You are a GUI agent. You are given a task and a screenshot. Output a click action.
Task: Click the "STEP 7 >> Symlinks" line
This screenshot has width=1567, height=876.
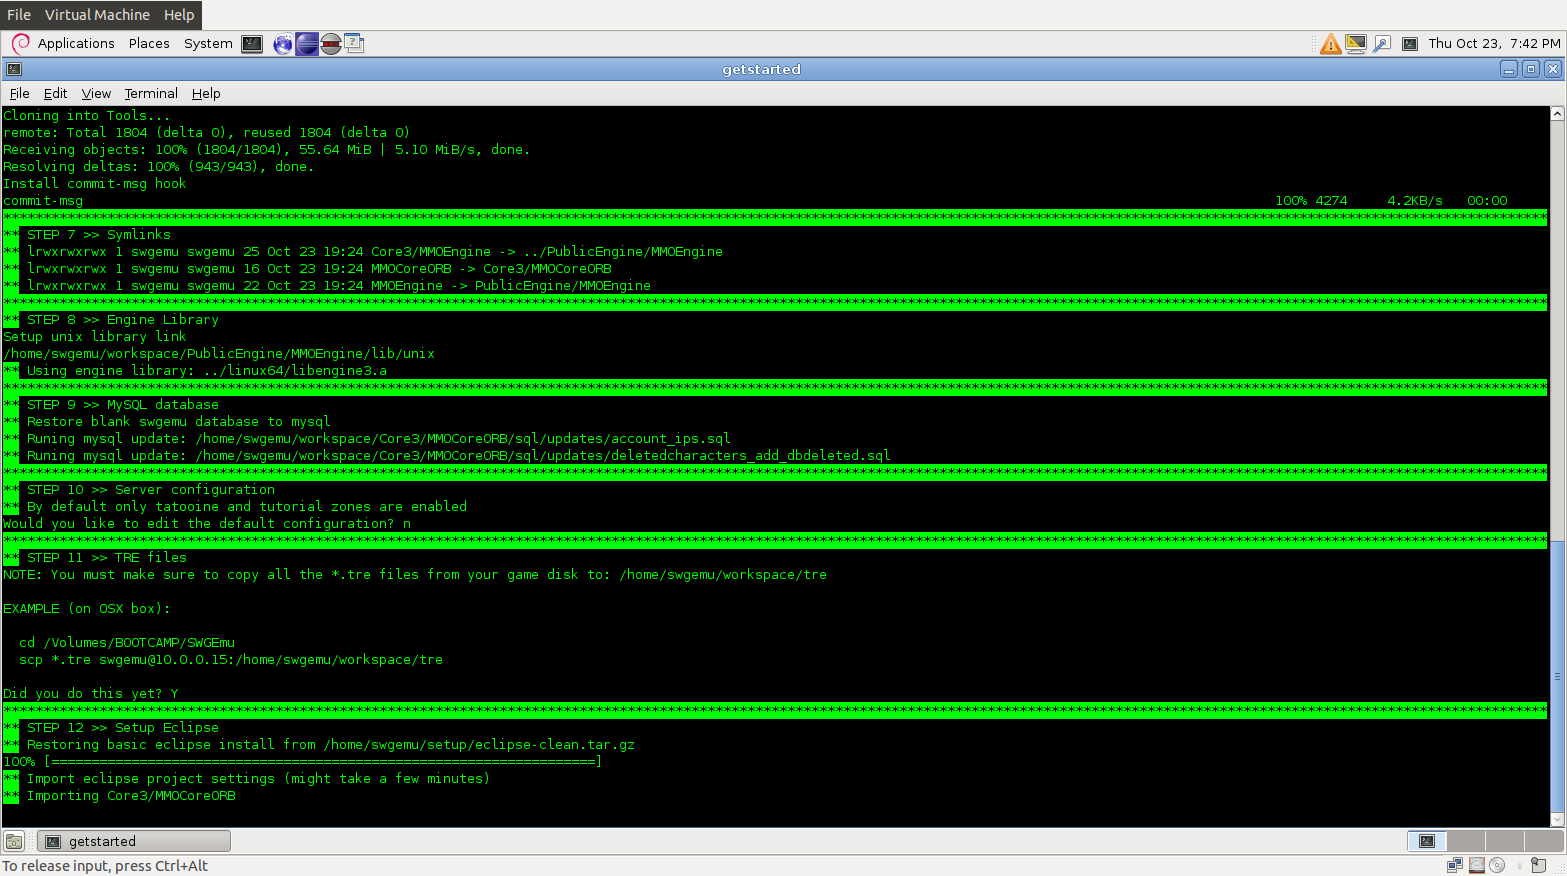[99, 235]
